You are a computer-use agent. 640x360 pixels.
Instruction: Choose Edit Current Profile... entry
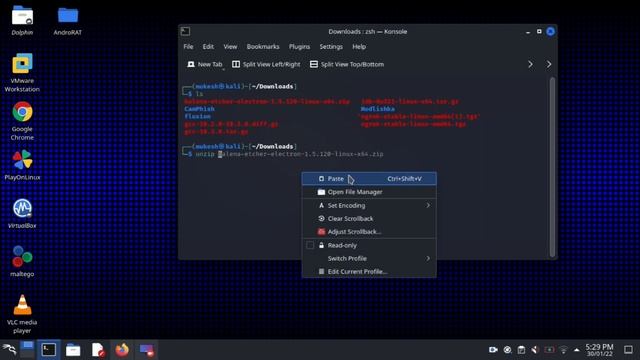369,271
